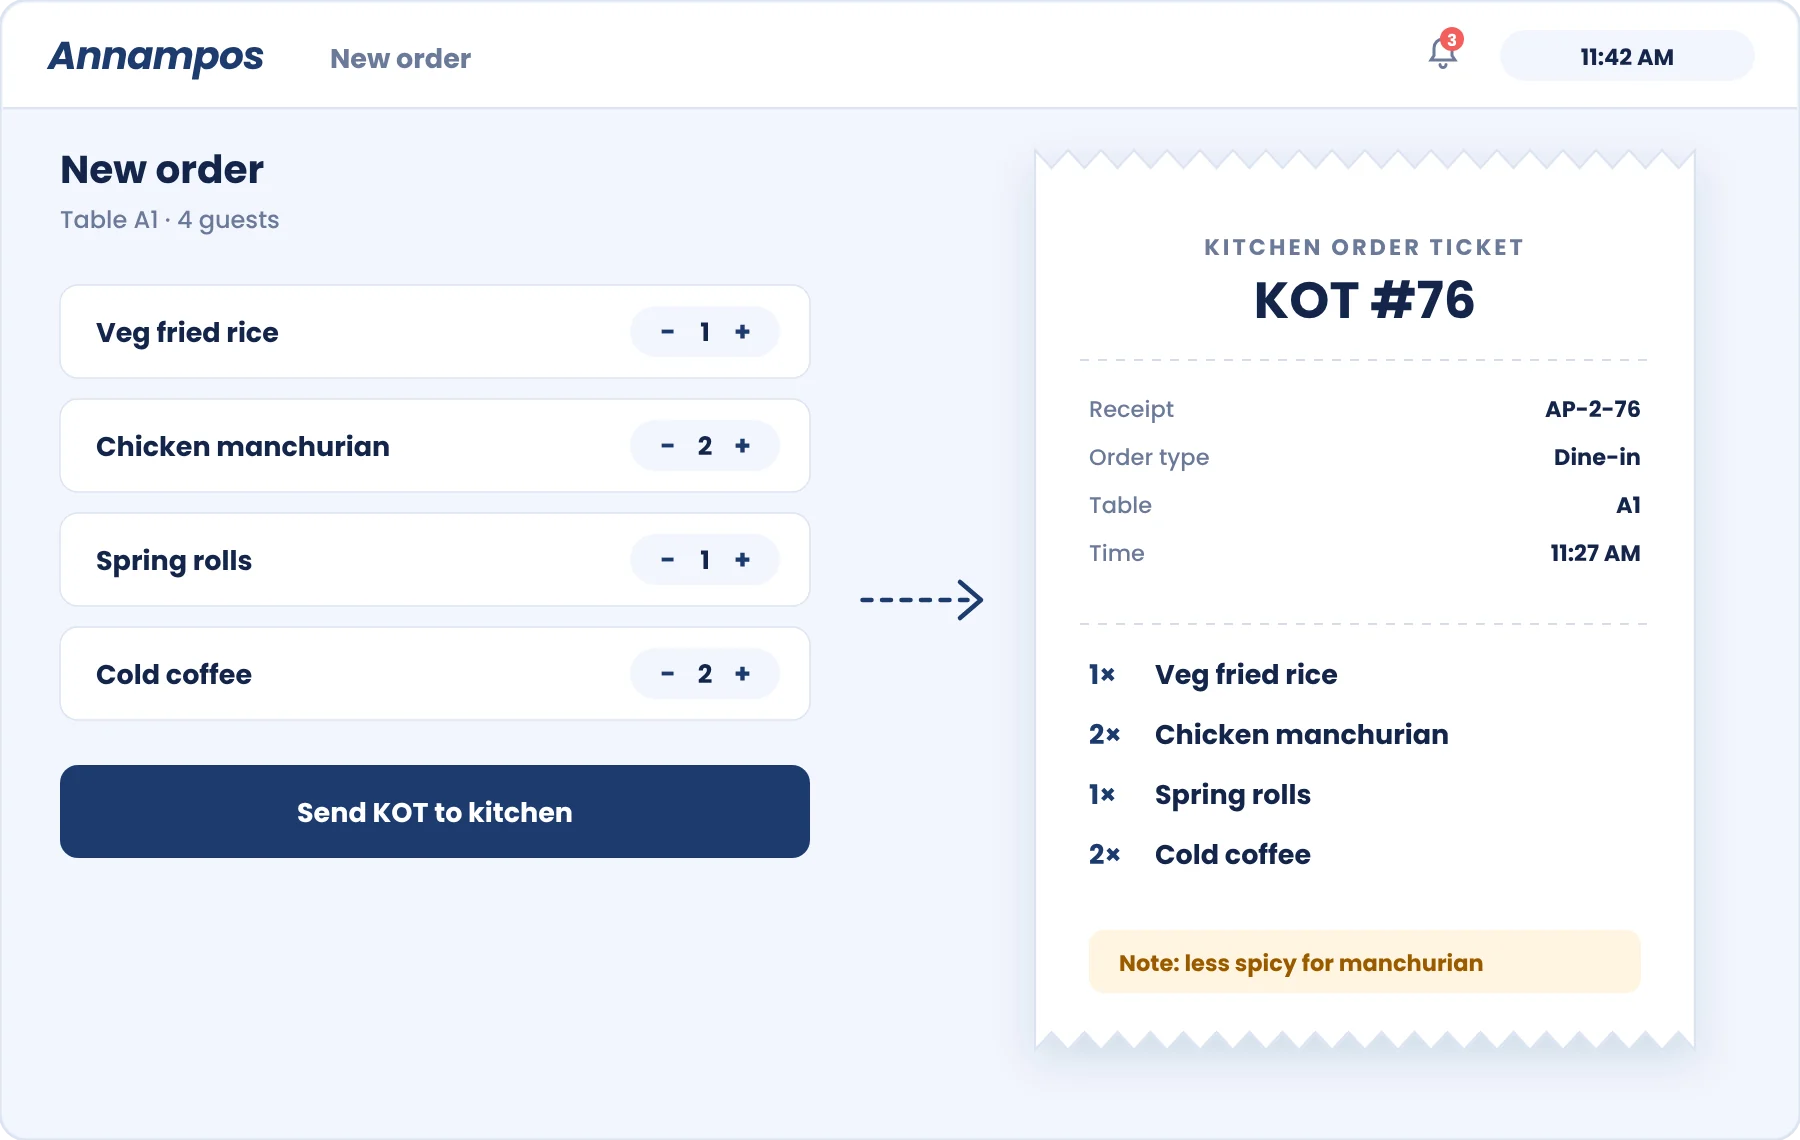Increase Cold coffee quantity

pos(742,674)
